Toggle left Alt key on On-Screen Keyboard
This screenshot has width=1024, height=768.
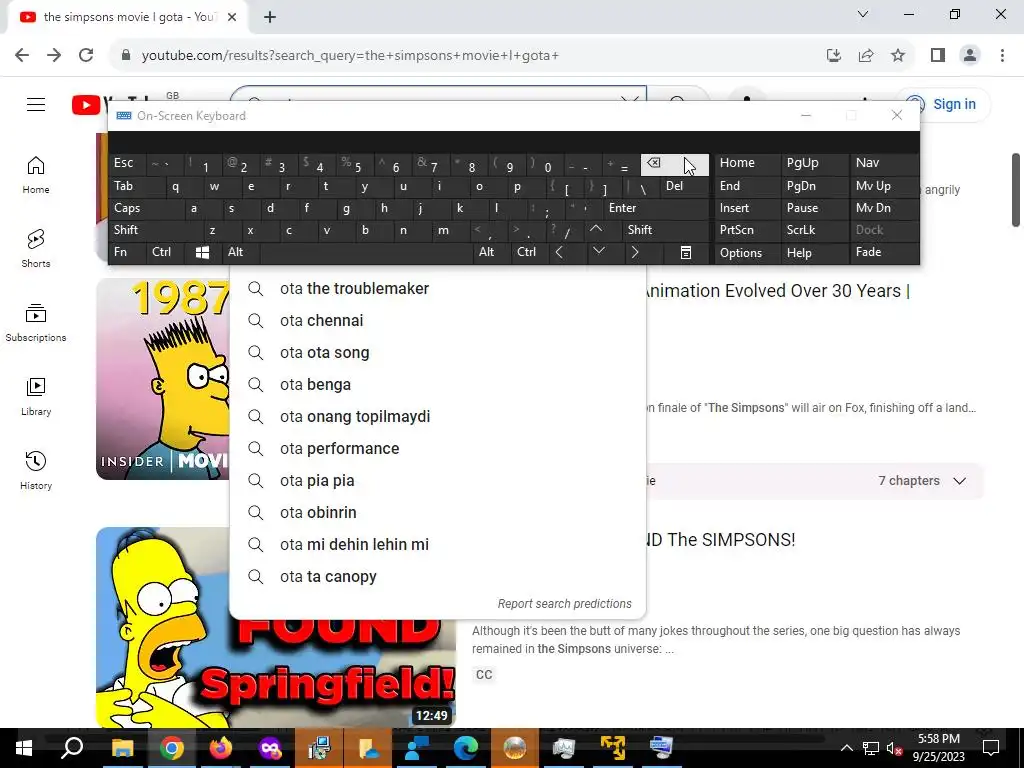pyautogui.click(x=239, y=253)
